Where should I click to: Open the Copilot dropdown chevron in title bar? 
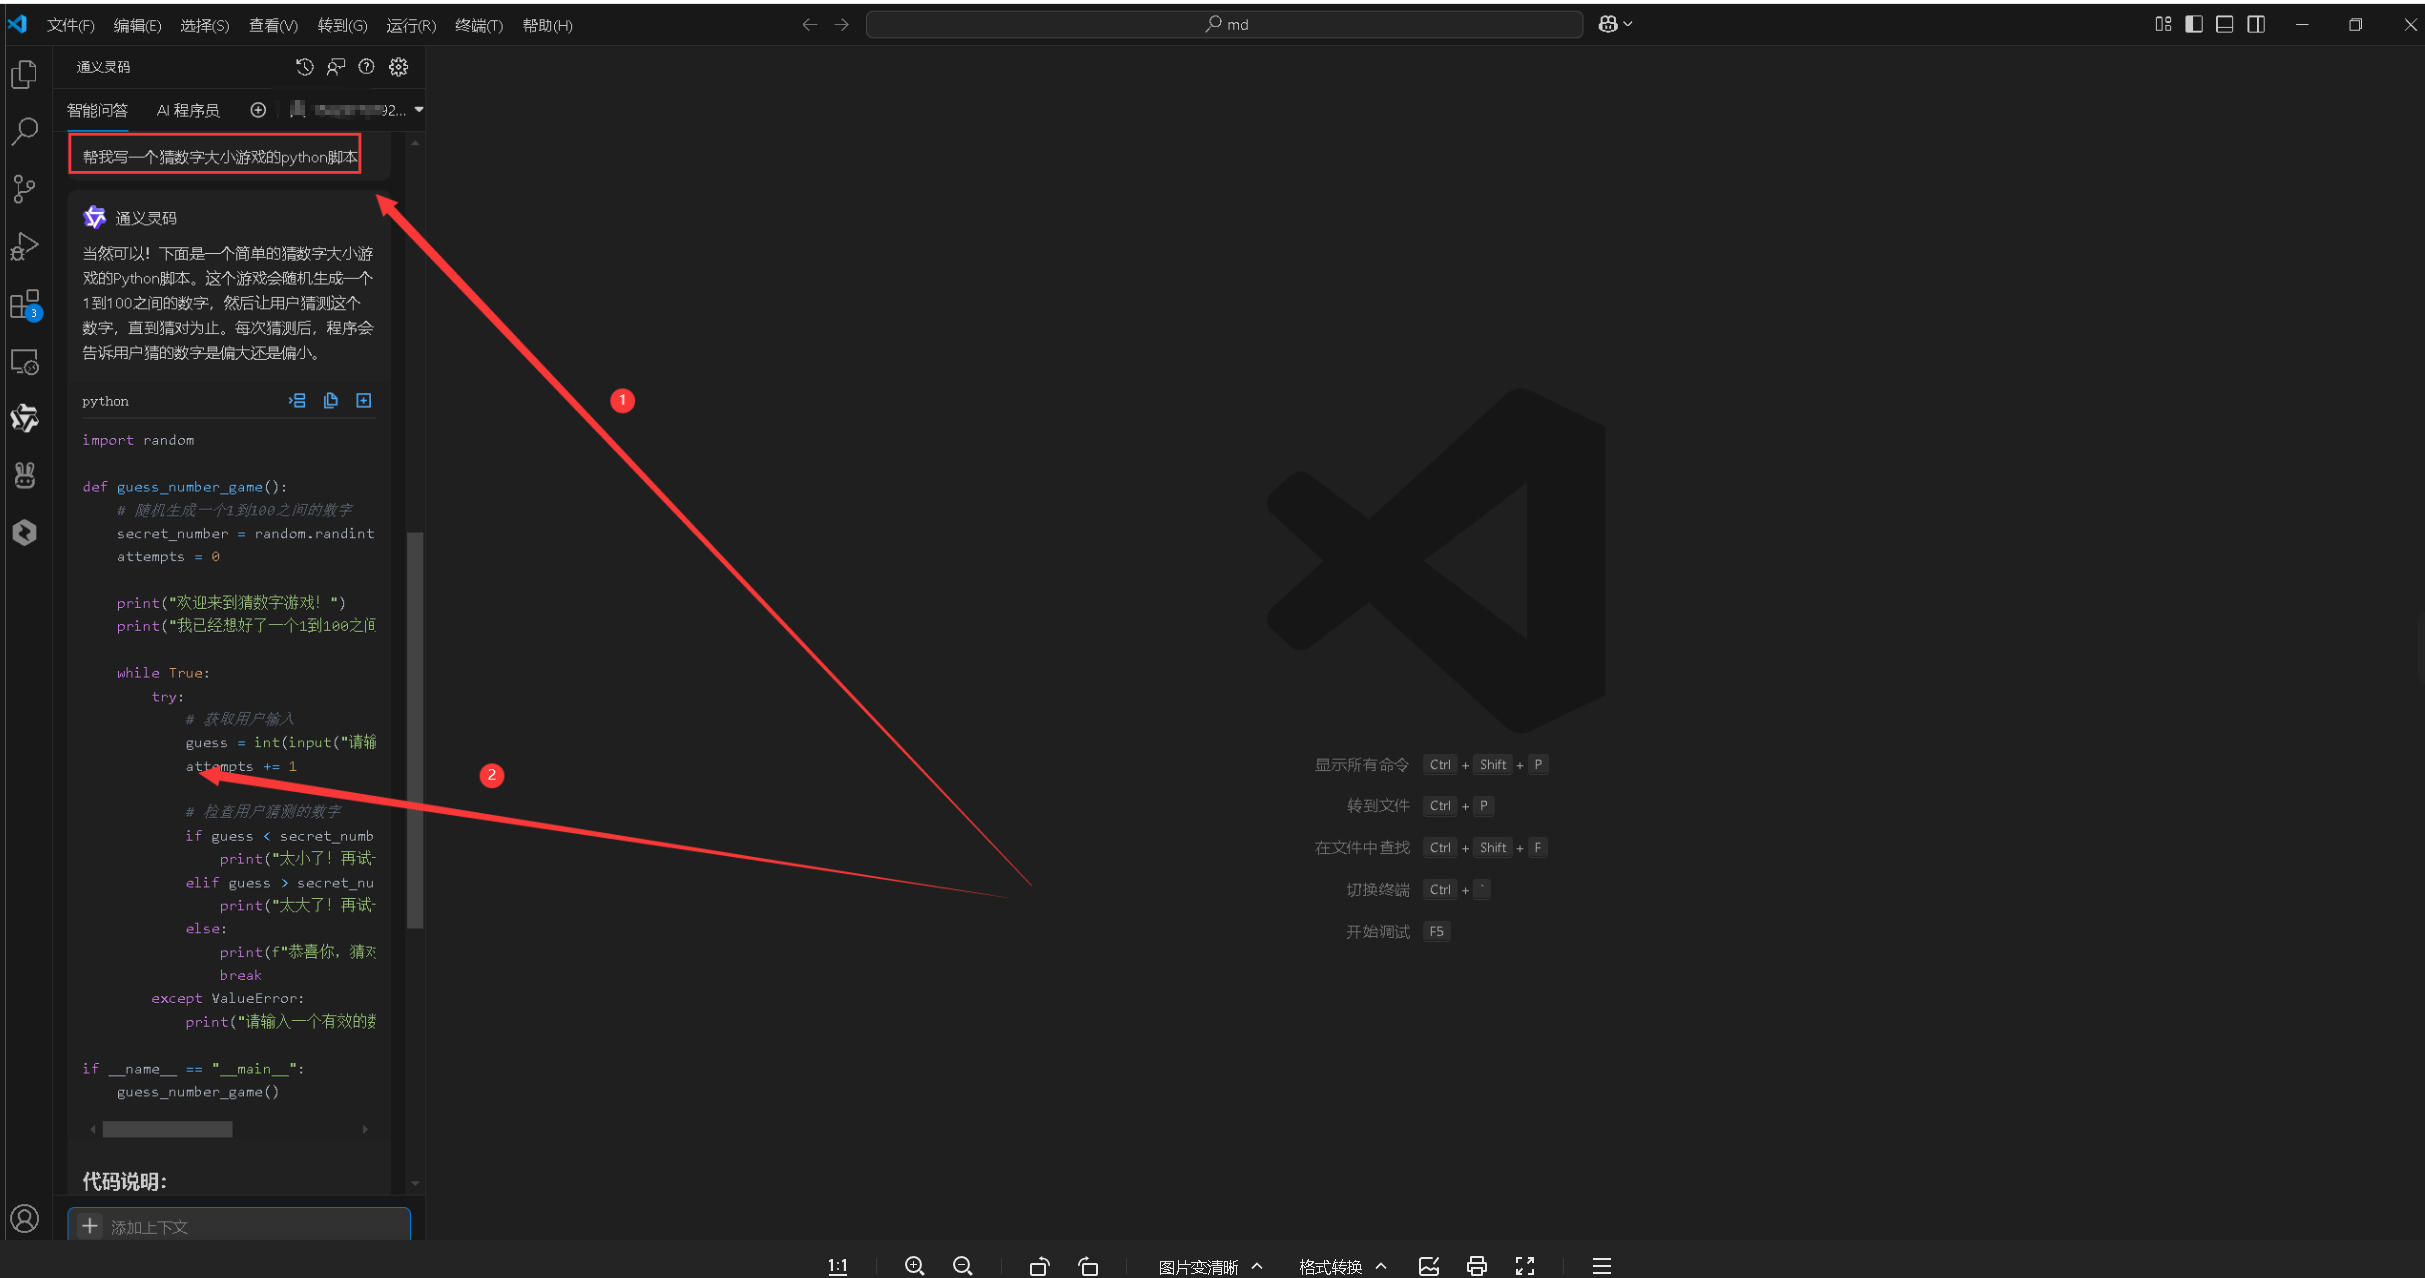(1628, 24)
